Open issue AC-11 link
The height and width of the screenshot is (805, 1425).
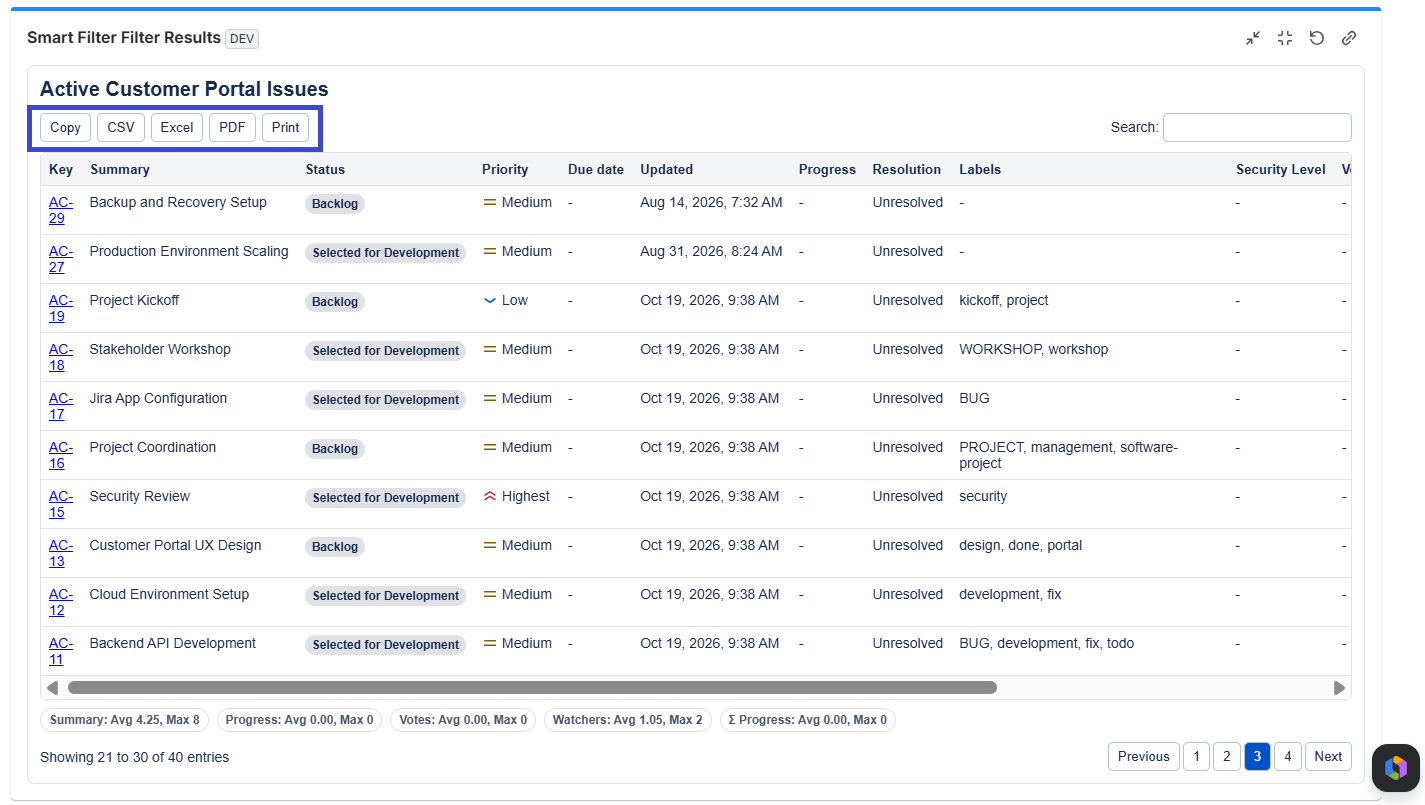click(x=60, y=651)
